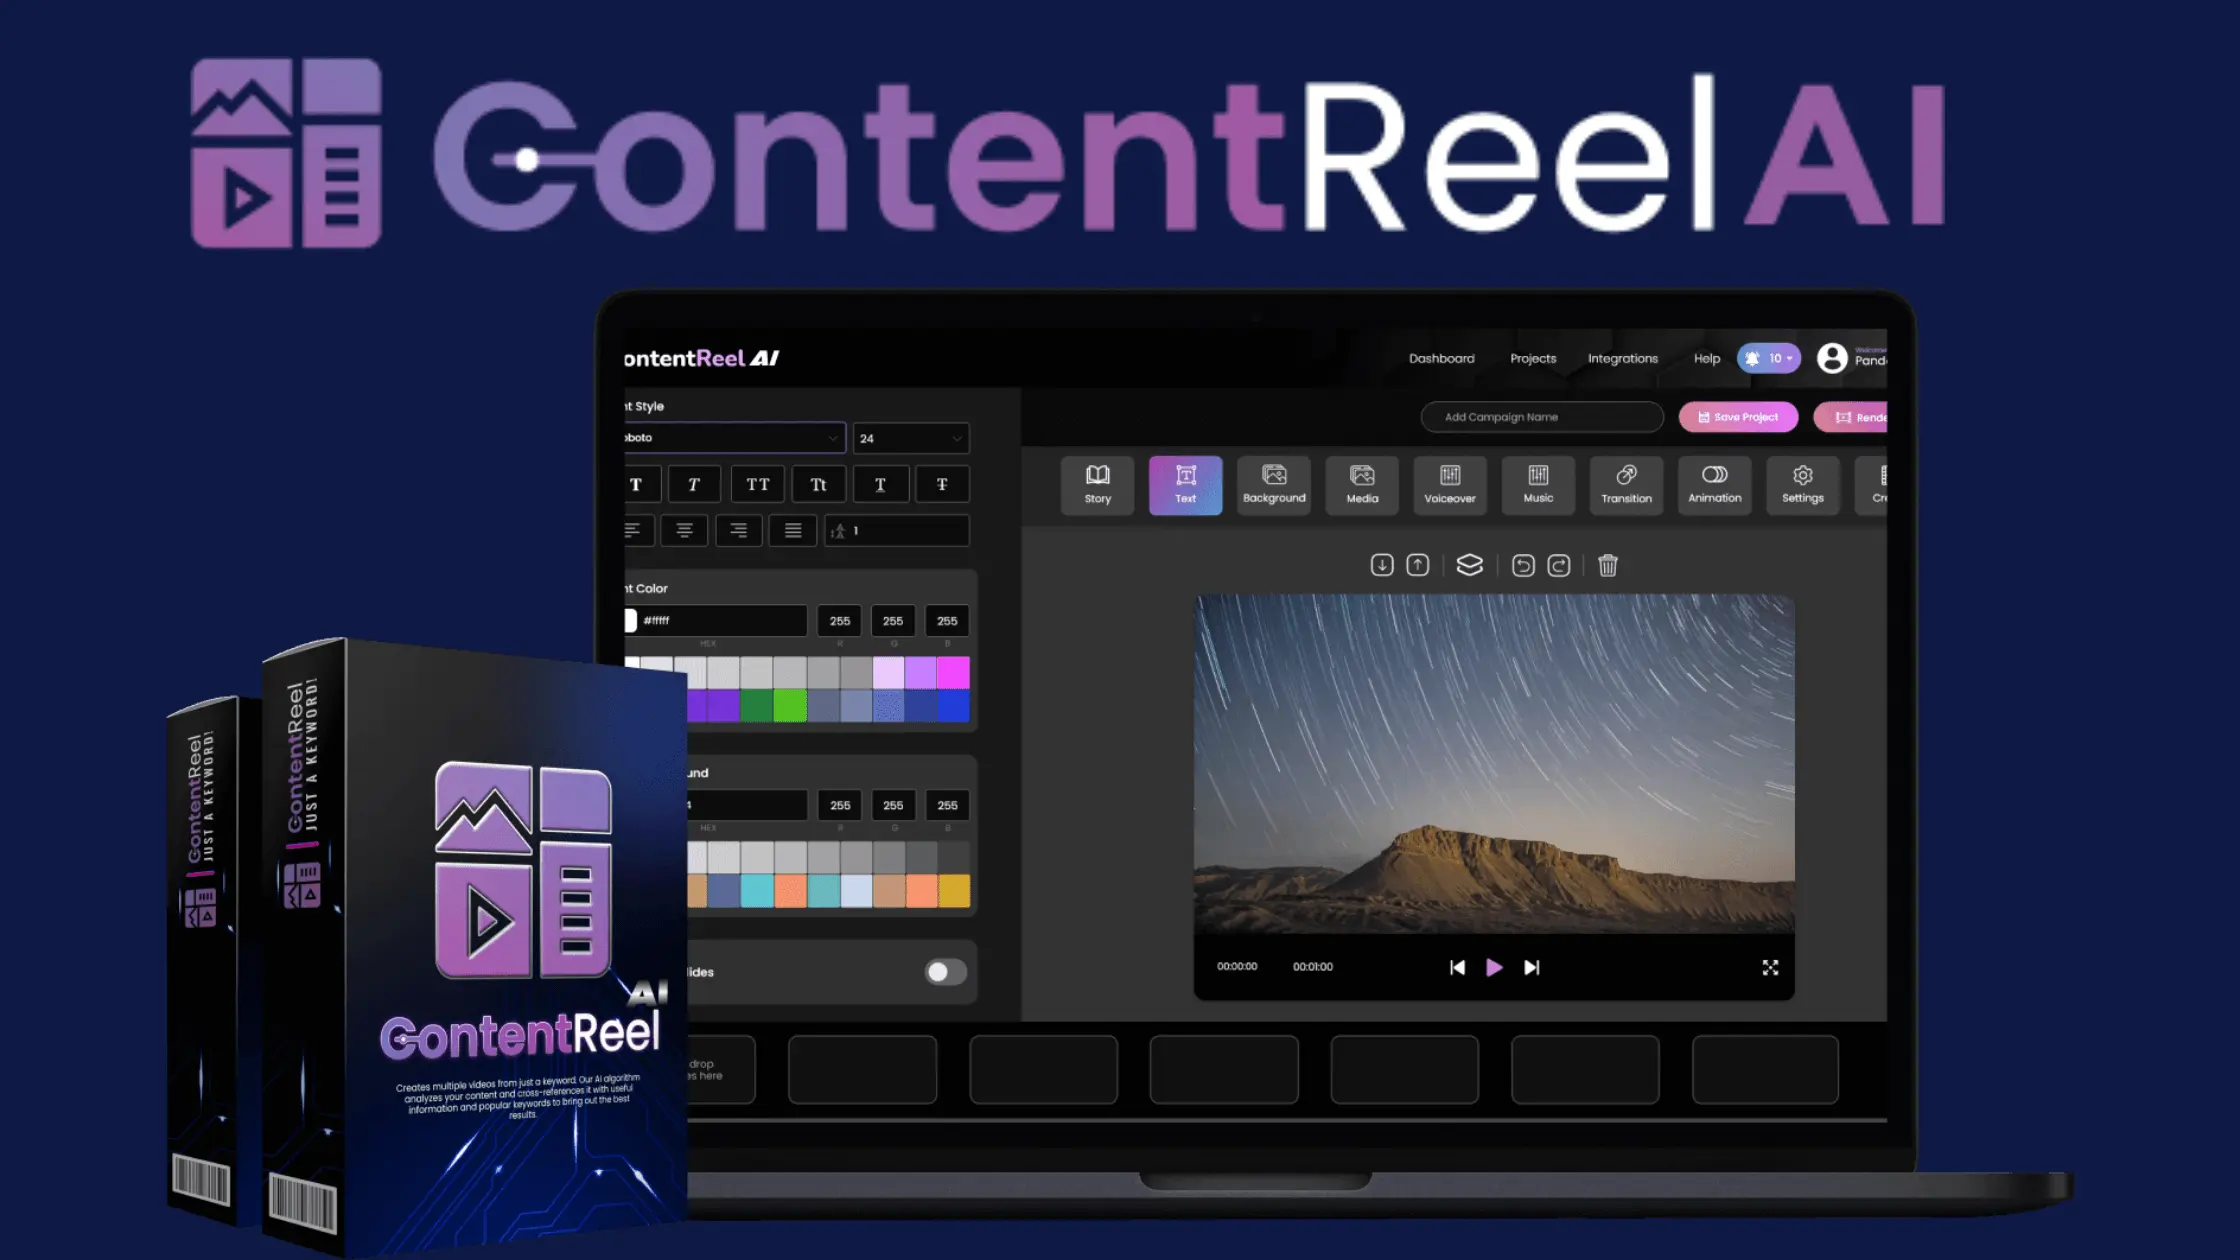The image size is (2240, 1260).
Task: Open the Projects menu item
Action: 1532,358
